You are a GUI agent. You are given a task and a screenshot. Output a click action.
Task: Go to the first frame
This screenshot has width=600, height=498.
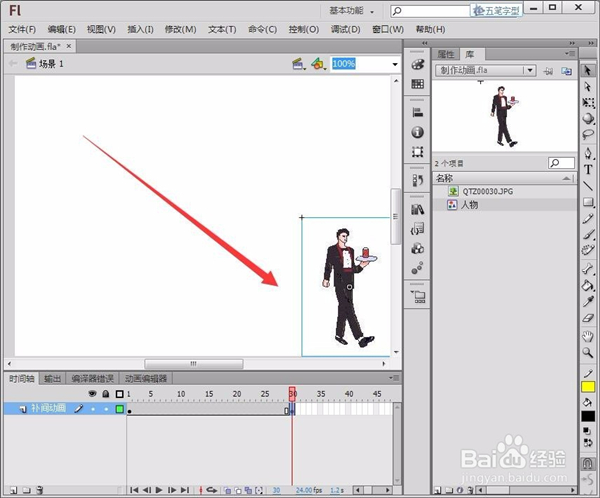[134, 490]
